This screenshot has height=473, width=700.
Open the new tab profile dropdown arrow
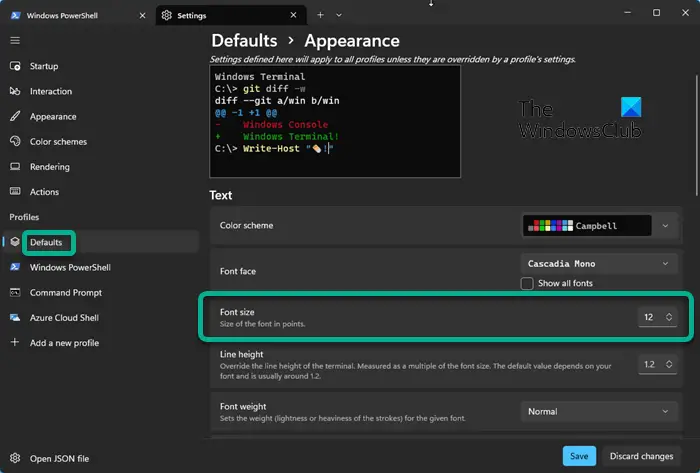pos(339,15)
